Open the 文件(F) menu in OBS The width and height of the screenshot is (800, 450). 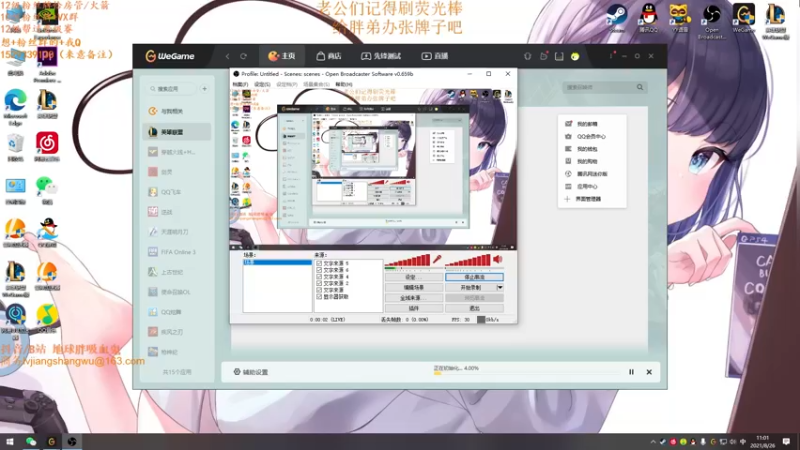point(240,84)
